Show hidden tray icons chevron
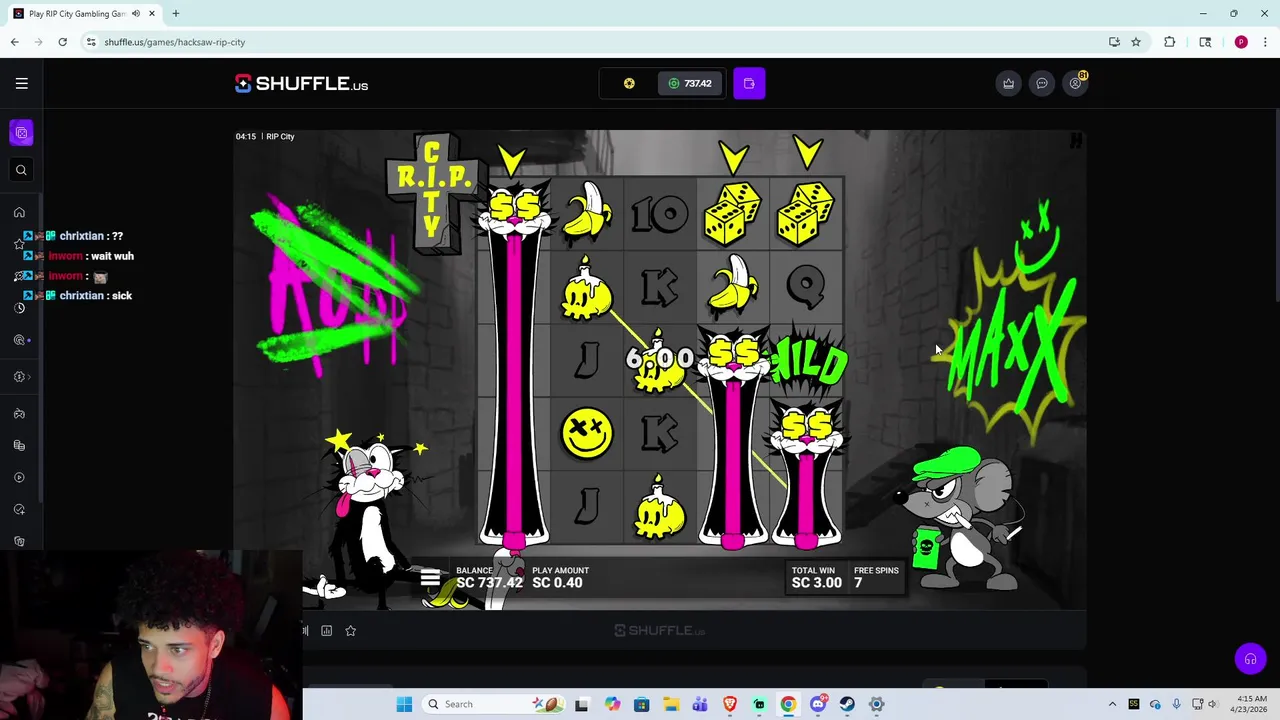 (x=1112, y=704)
